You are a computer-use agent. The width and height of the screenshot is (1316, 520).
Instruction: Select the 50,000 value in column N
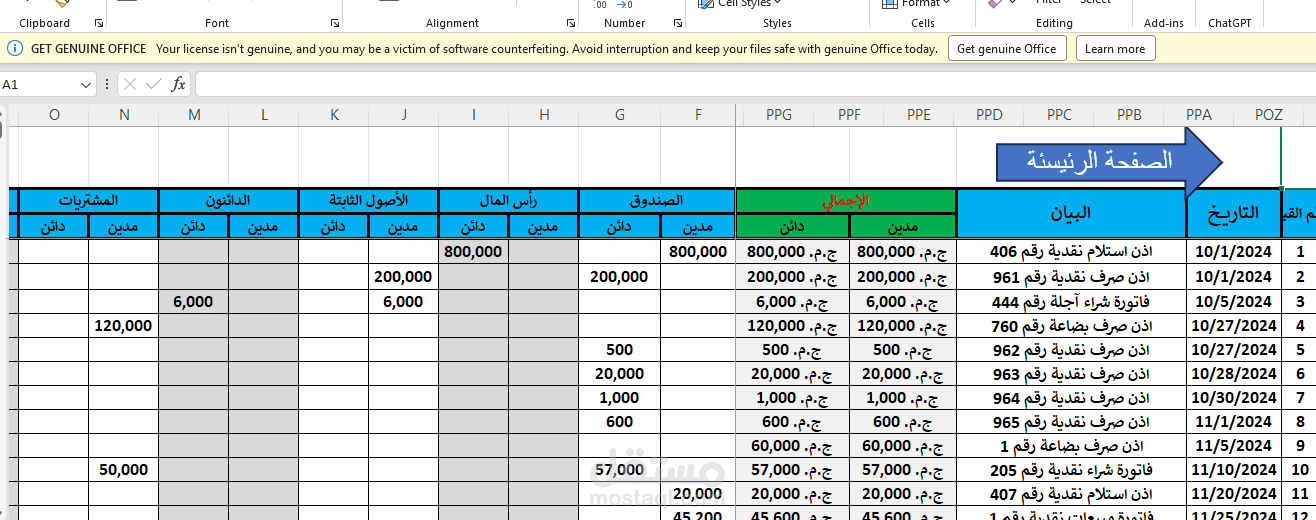124,470
